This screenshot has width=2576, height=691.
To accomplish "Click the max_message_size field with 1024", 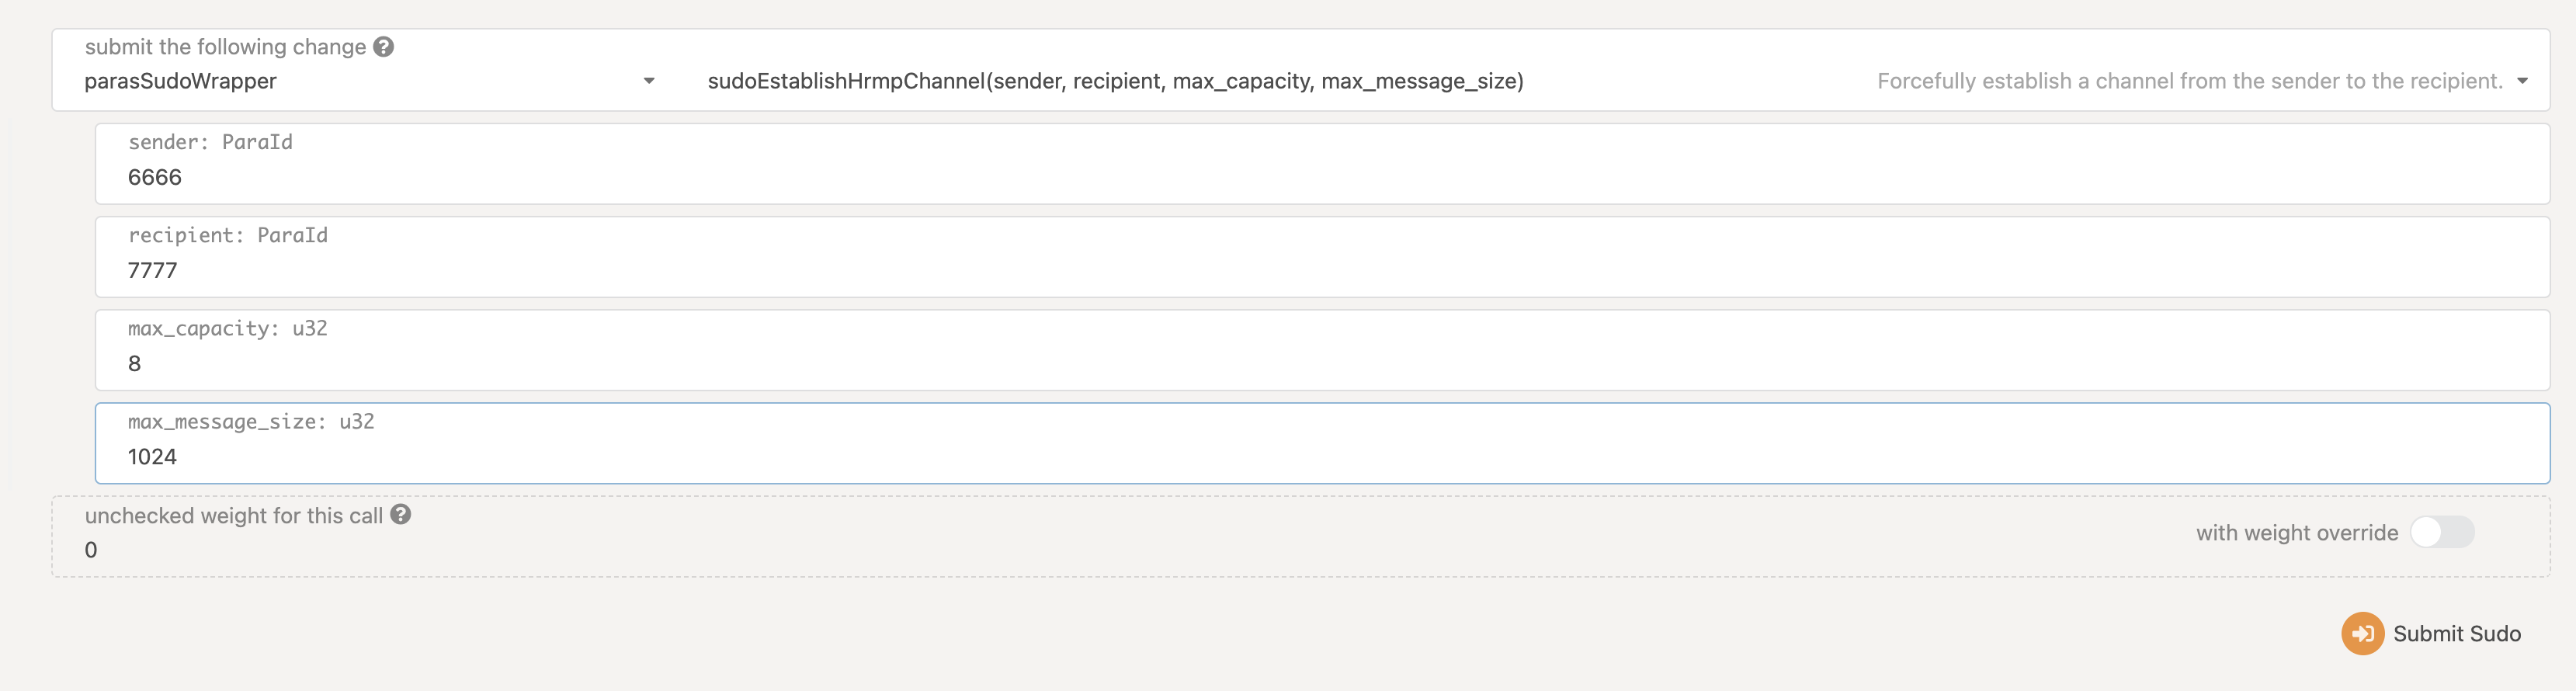I will click(152, 457).
